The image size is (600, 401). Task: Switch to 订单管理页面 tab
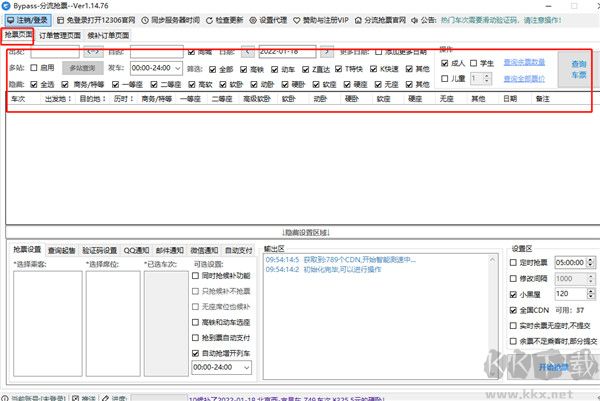[x=60, y=36]
